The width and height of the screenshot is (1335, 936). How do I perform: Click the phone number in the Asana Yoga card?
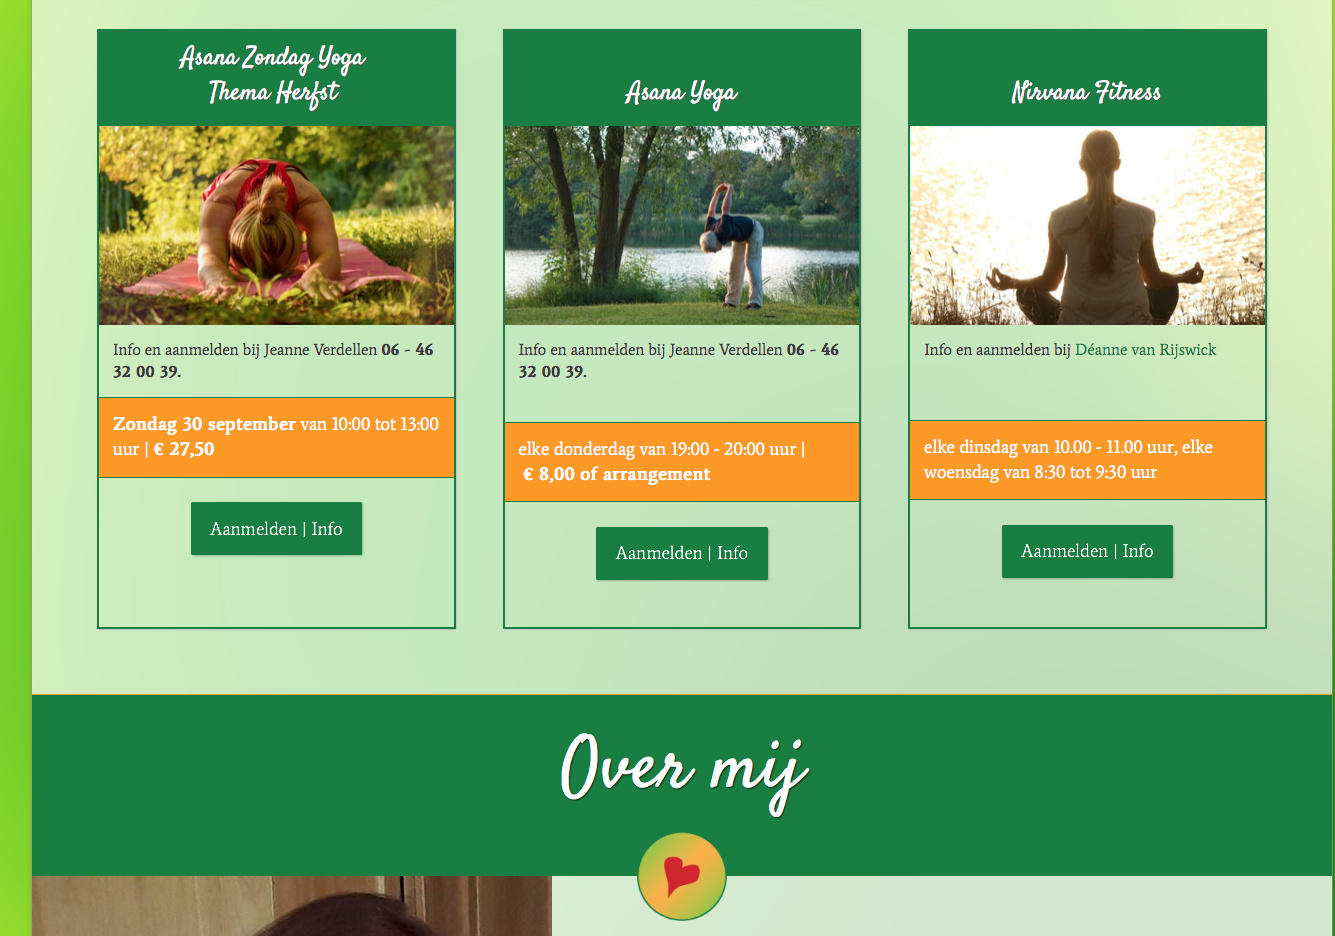(x=679, y=361)
